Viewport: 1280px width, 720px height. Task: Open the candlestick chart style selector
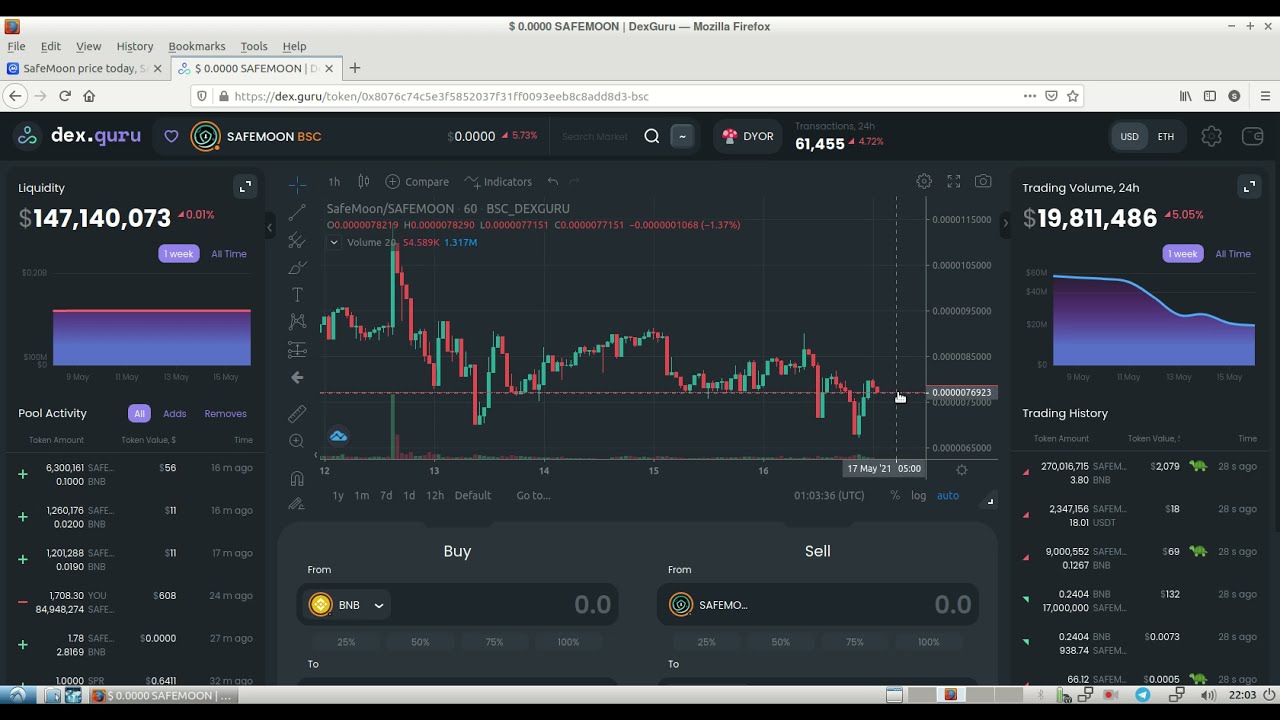(x=364, y=182)
